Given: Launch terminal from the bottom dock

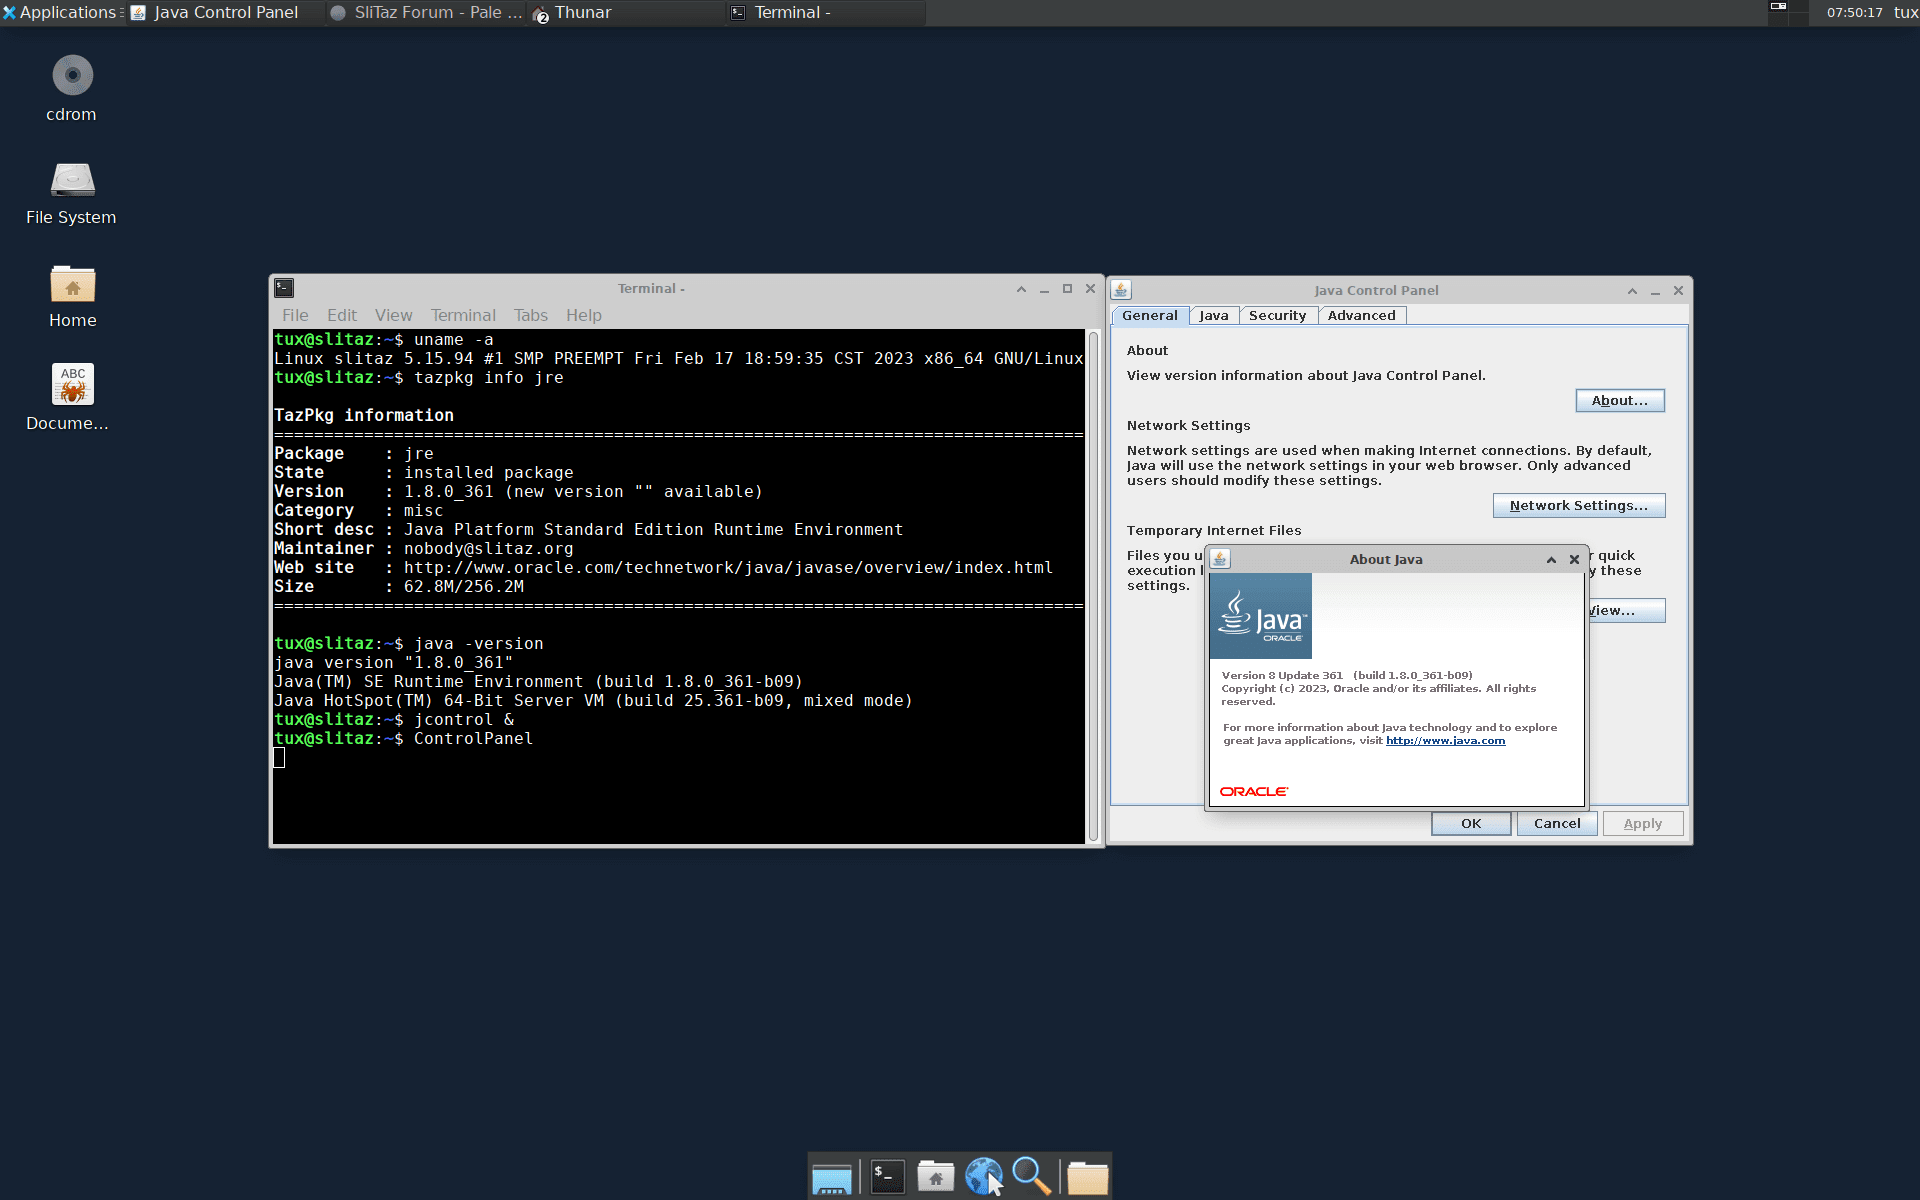Looking at the screenshot, I should click(886, 1177).
